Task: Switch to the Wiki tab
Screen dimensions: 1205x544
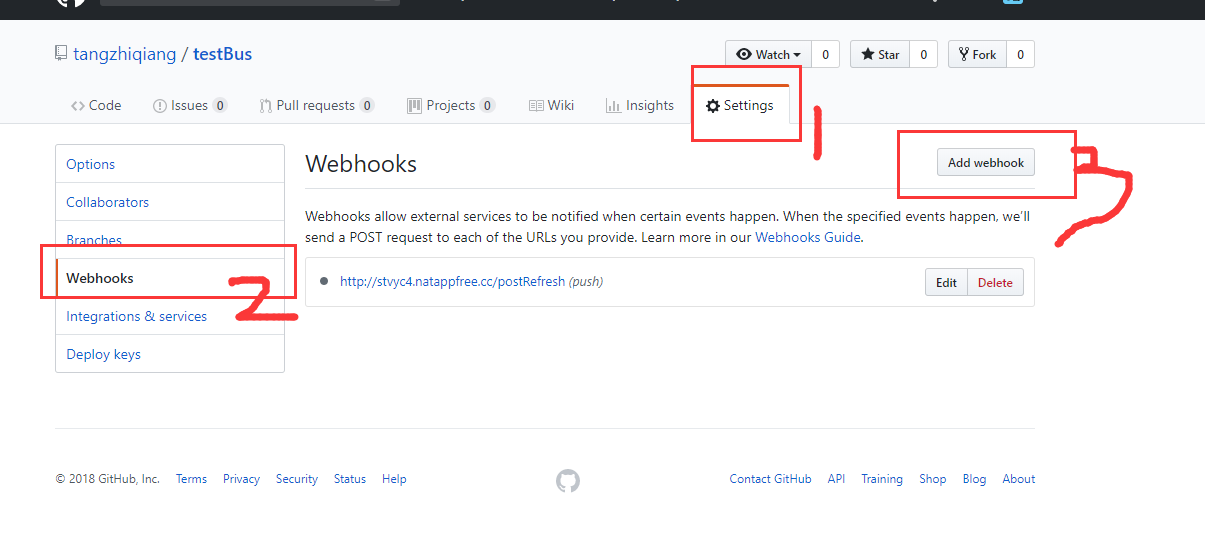Action: click(x=551, y=106)
